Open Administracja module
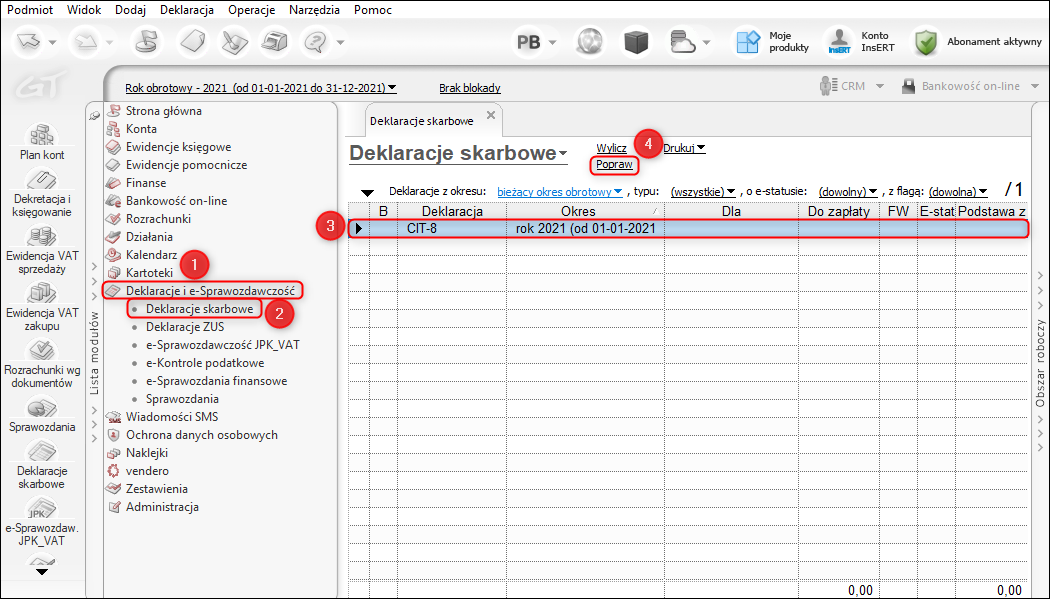Viewport: 1050px width, 599px height. 153,507
